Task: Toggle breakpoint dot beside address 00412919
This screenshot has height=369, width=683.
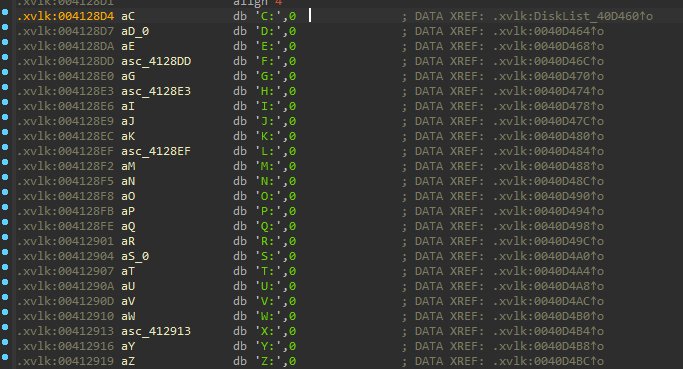Action: tap(5, 357)
